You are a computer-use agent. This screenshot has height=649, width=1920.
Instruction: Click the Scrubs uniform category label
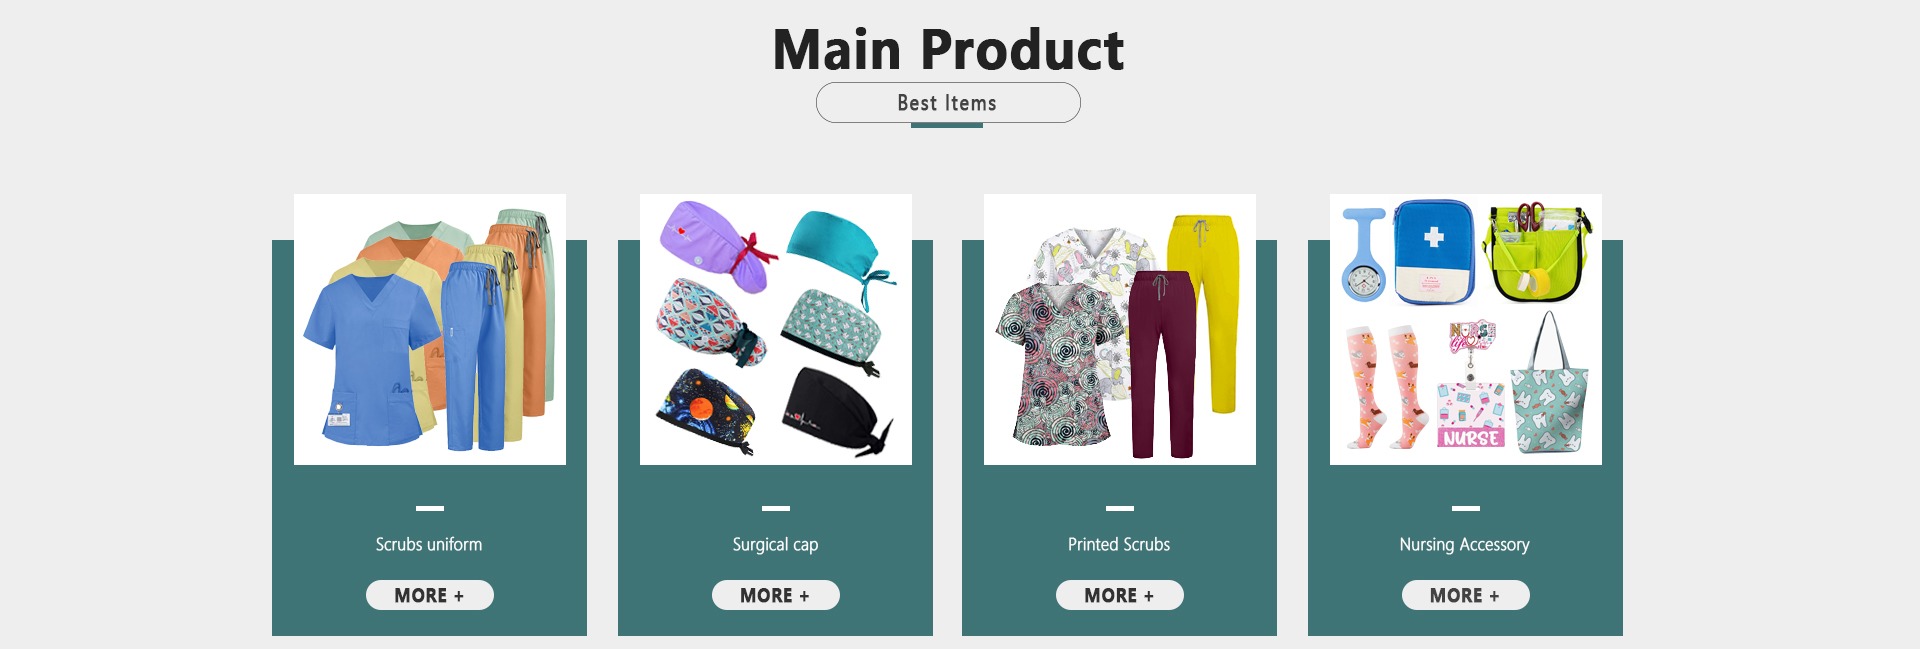pyautogui.click(x=429, y=544)
